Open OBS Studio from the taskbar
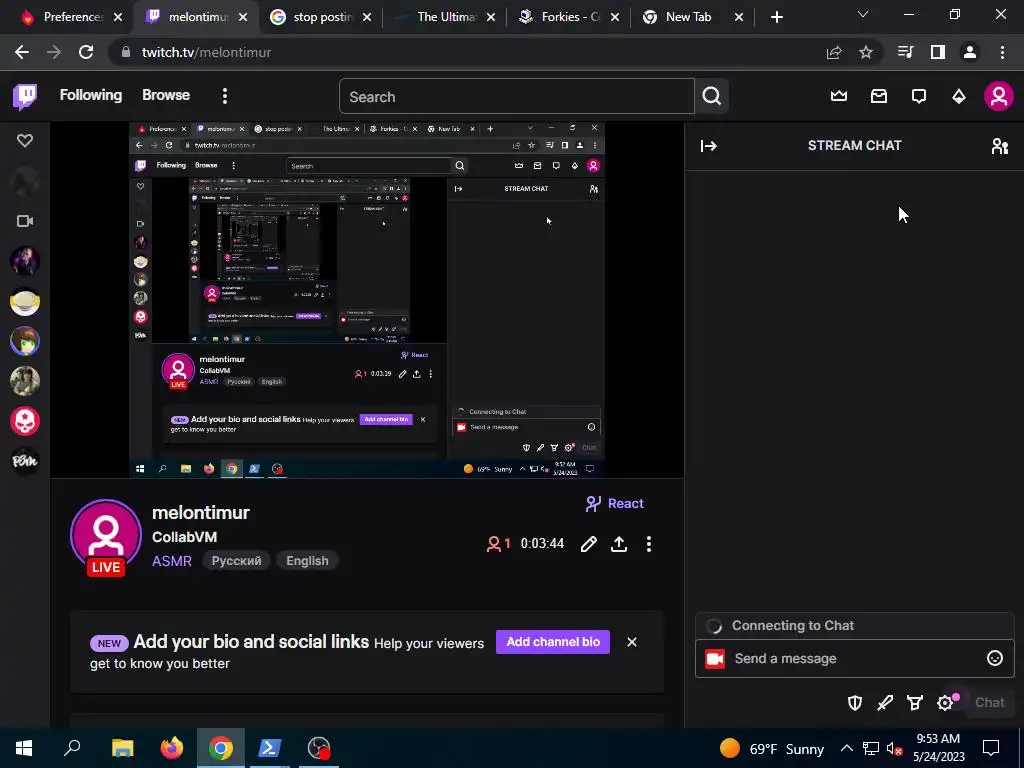The image size is (1024, 768). tap(319, 748)
